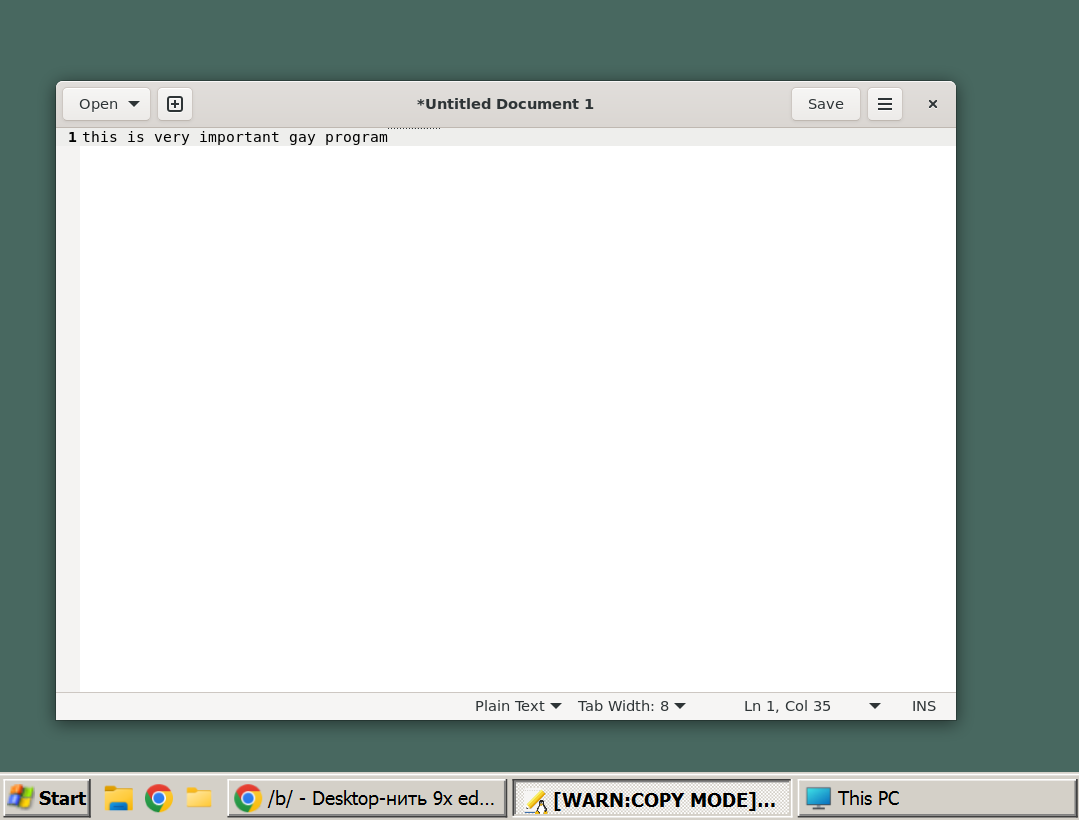Toggle the INS insert mode indicator
The width and height of the screenshot is (1079, 820).
pos(923,706)
